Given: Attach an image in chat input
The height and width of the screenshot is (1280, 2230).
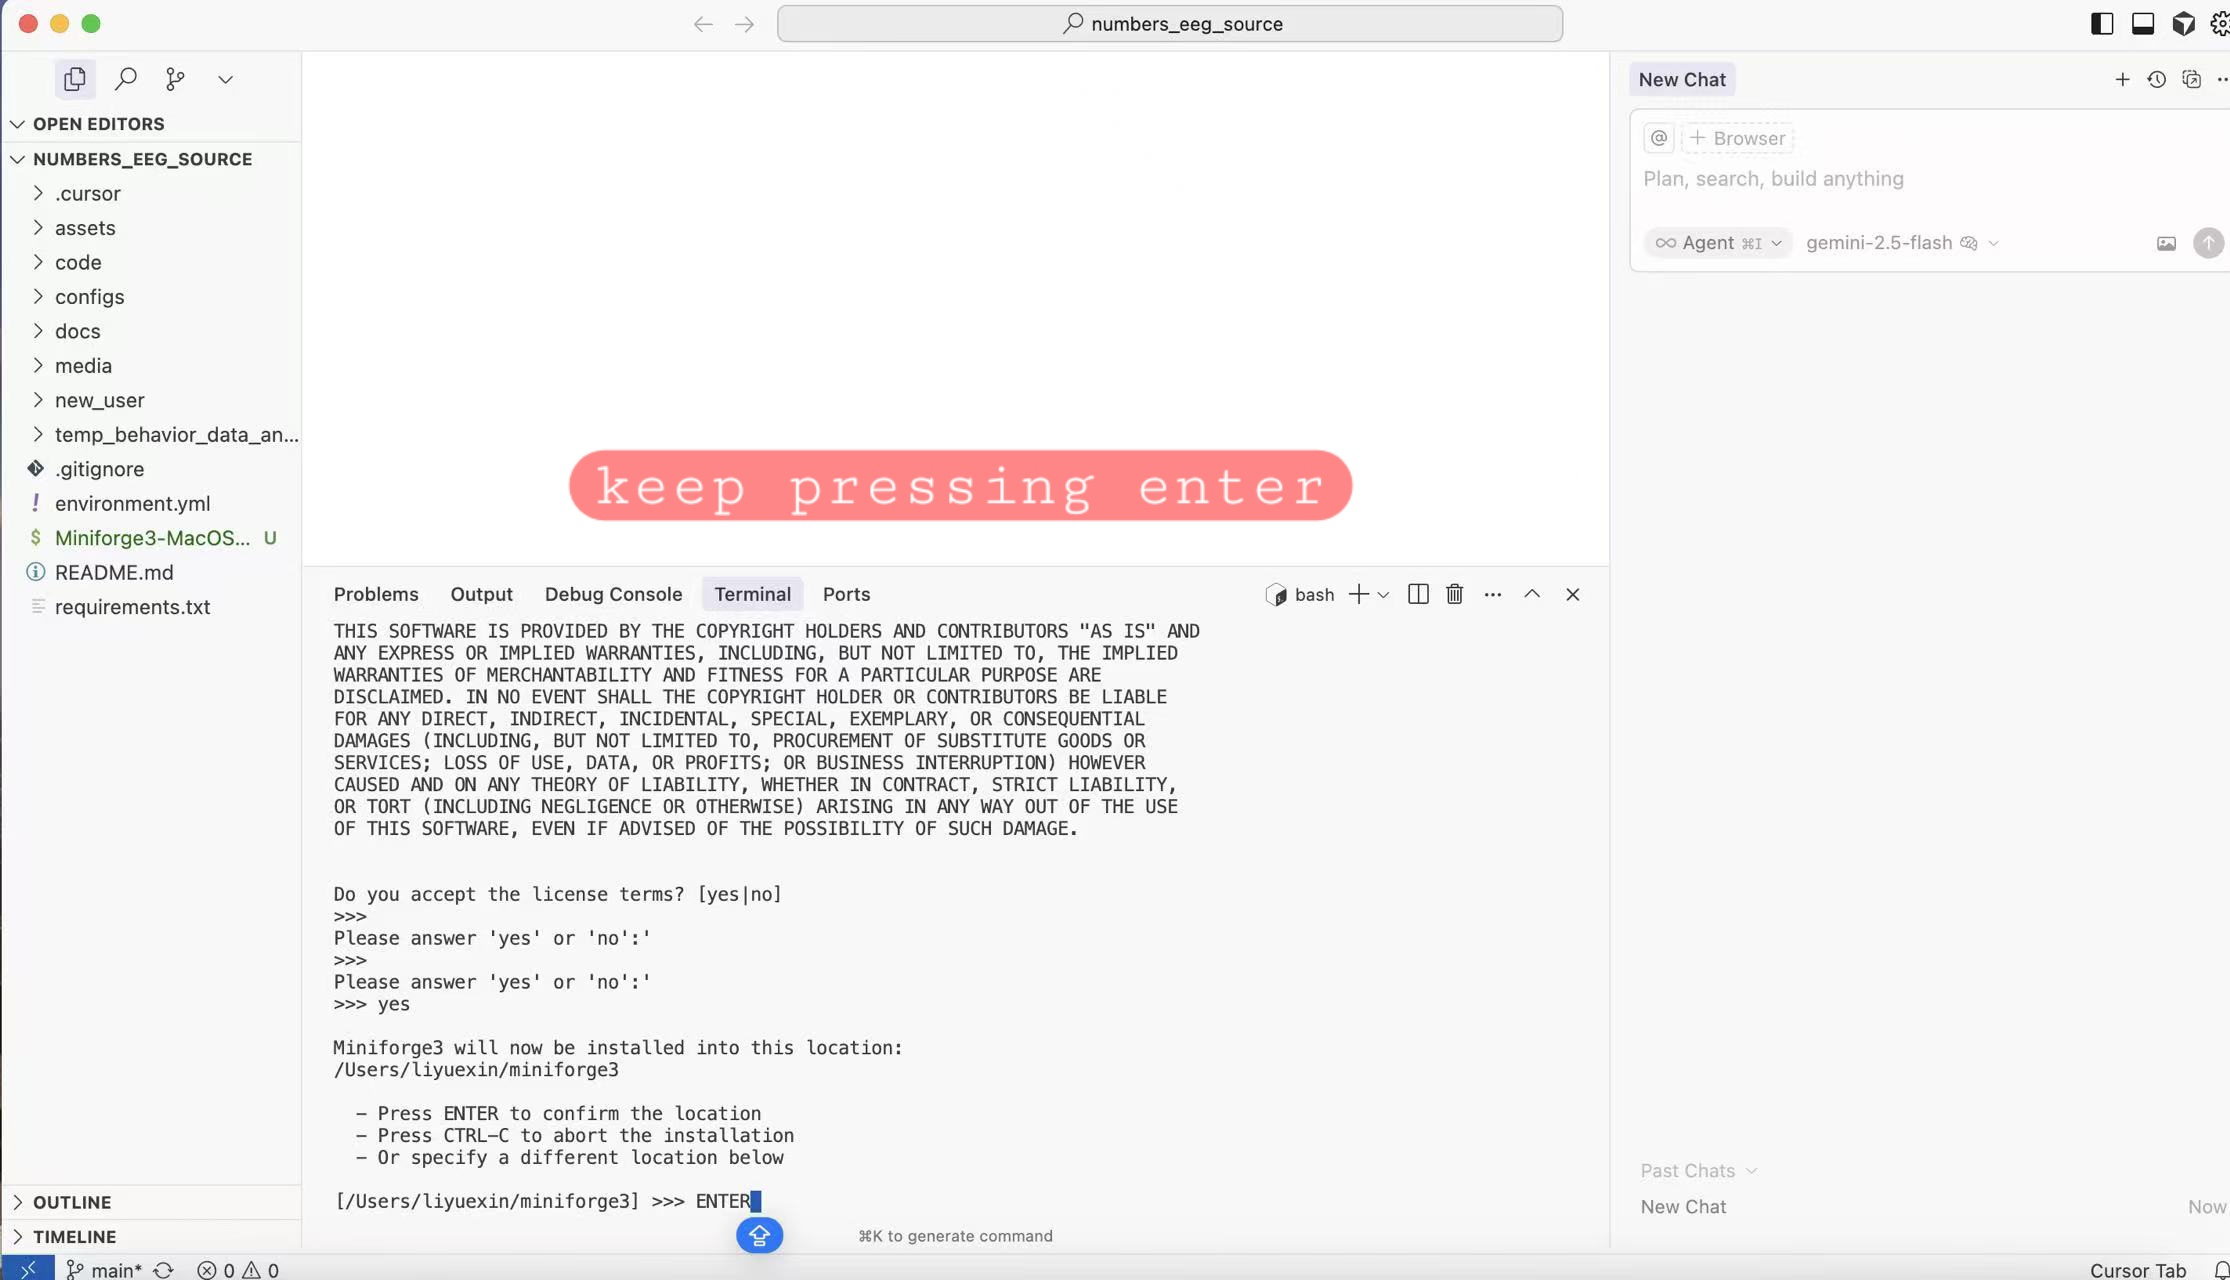Looking at the screenshot, I should (x=2166, y=243).
